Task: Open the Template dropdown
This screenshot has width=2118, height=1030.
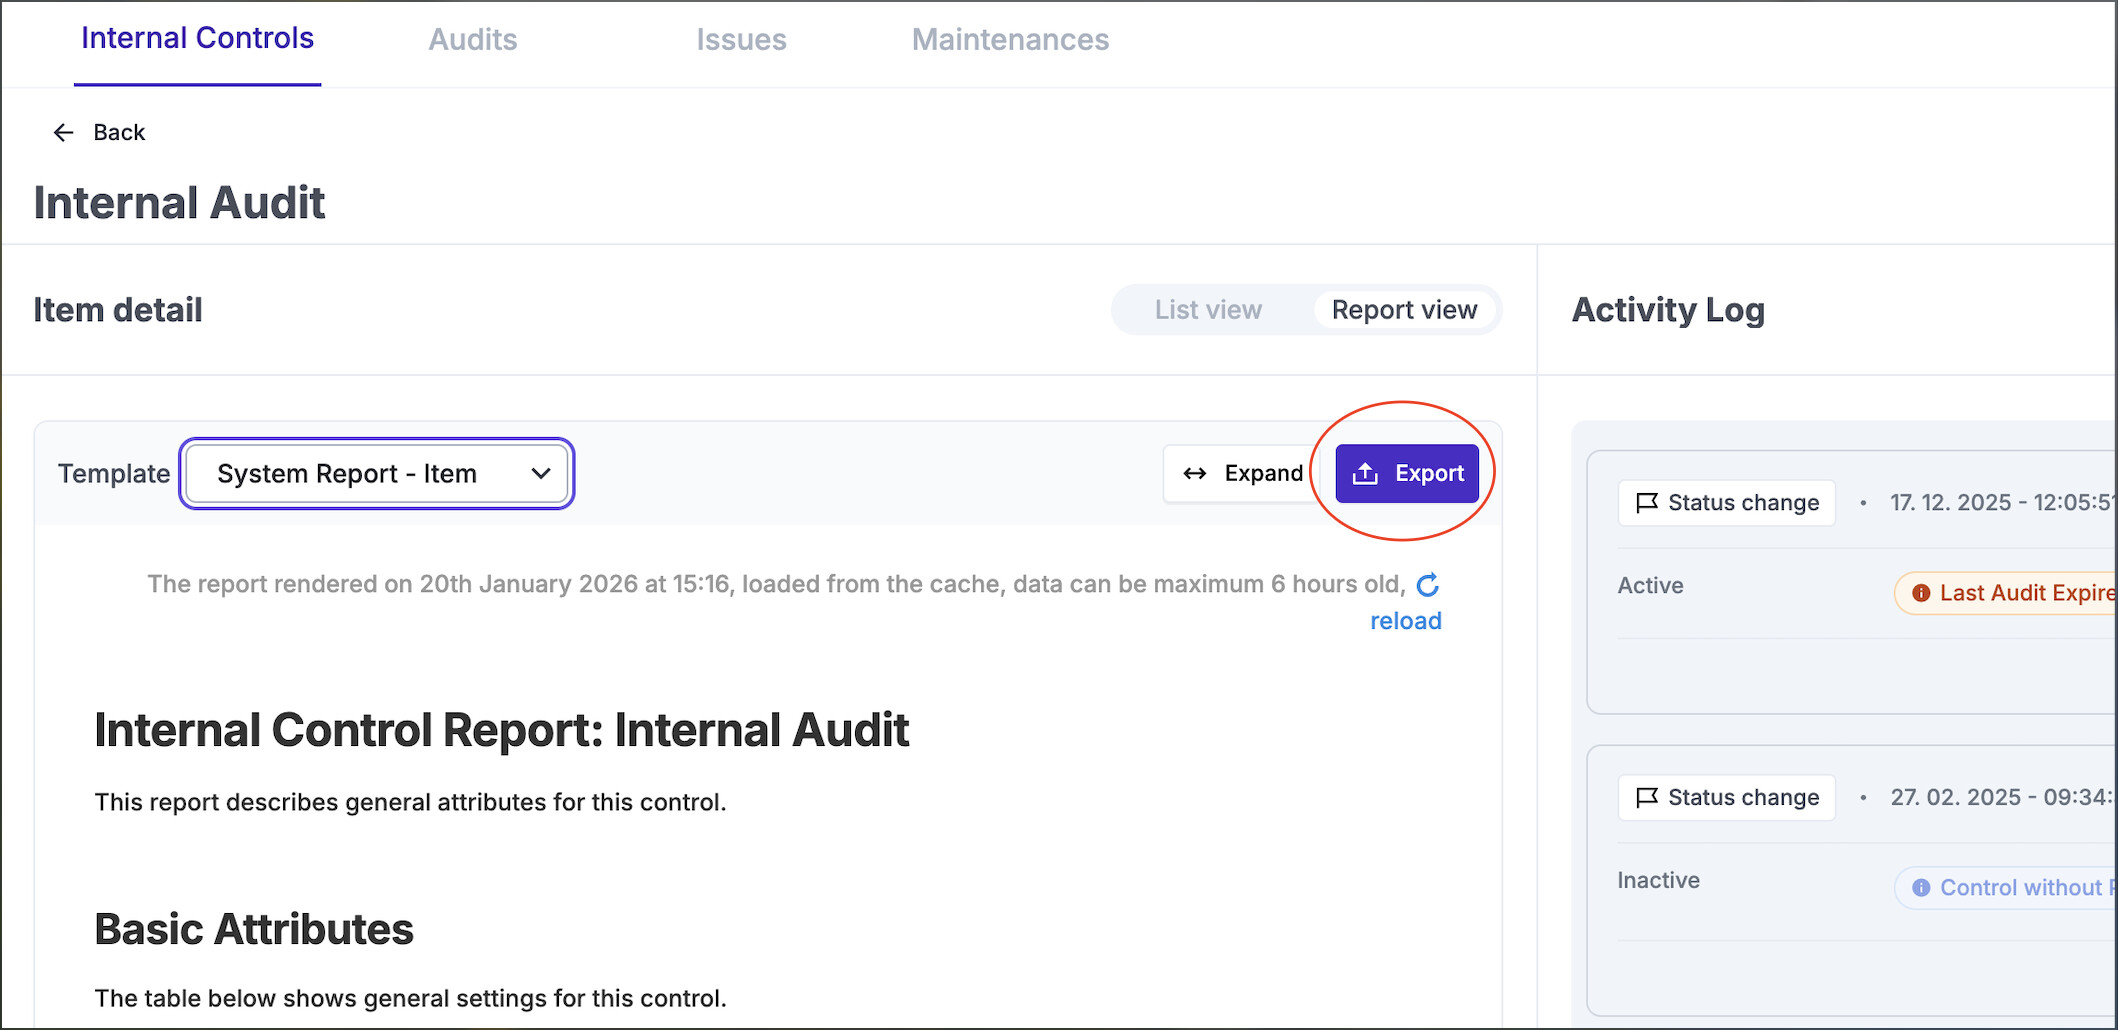Action: [x=376, y=474]
